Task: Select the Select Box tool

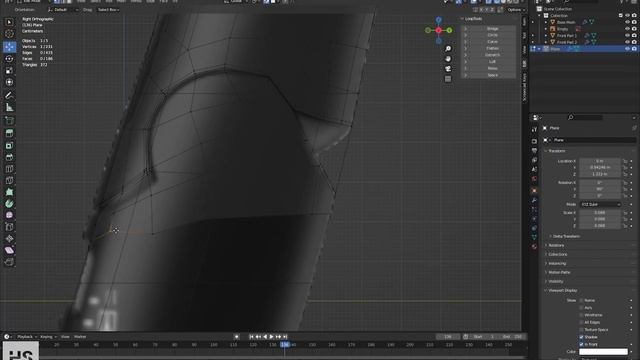Action: click(9, 22)
